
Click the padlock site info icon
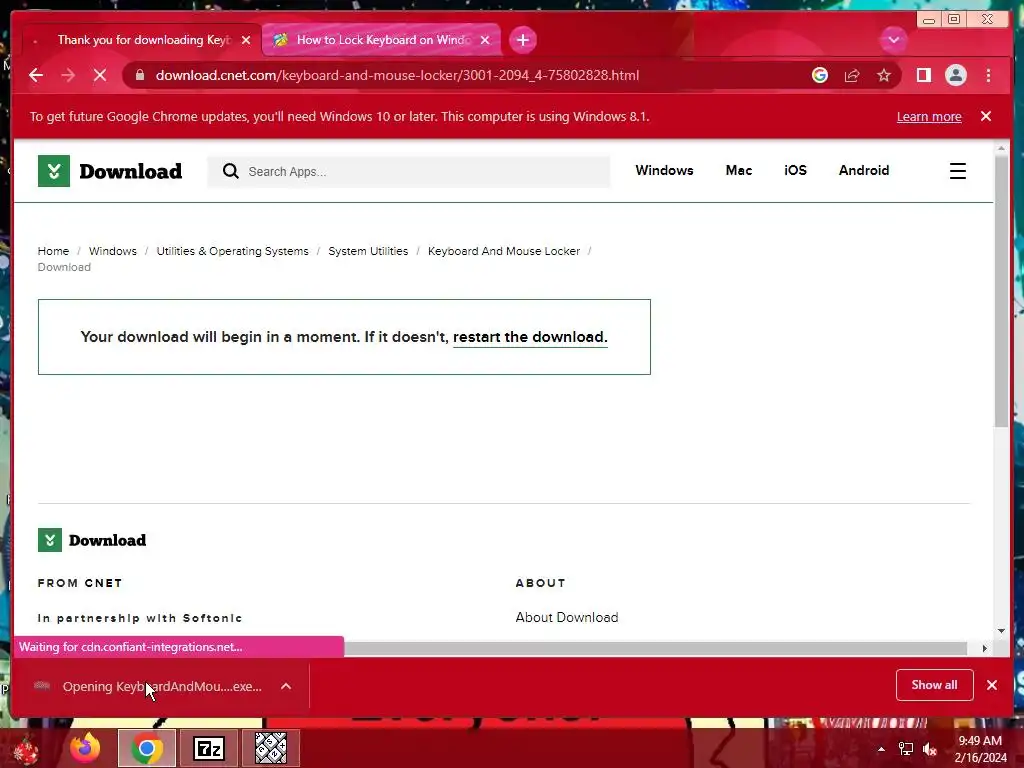[140, 75]
